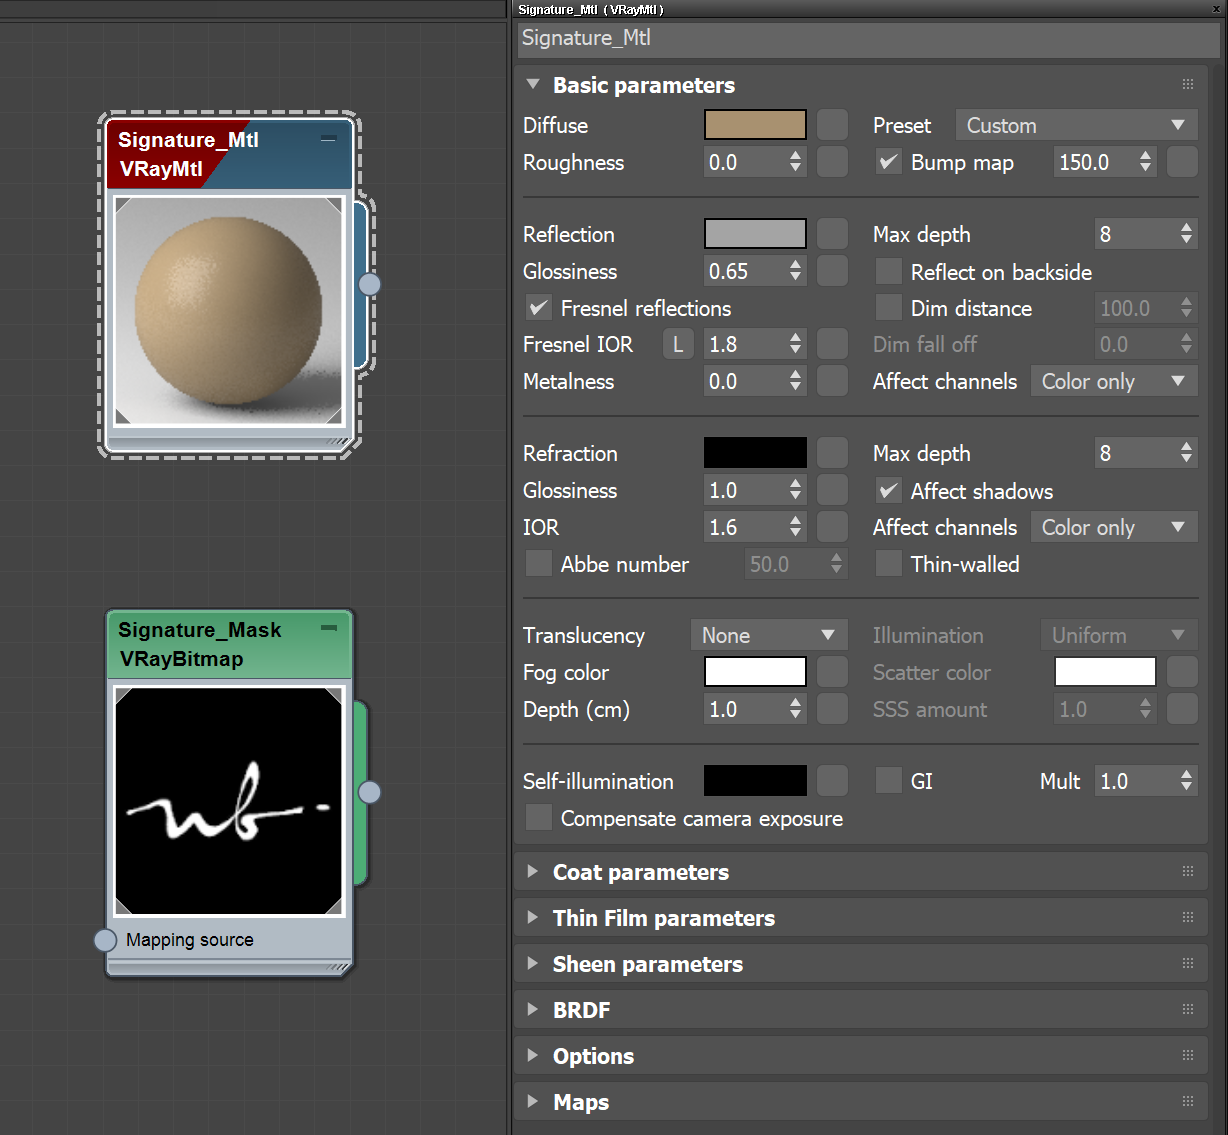Click the Signature_Mask bitmap thumbnail preview

coord(229,800)
